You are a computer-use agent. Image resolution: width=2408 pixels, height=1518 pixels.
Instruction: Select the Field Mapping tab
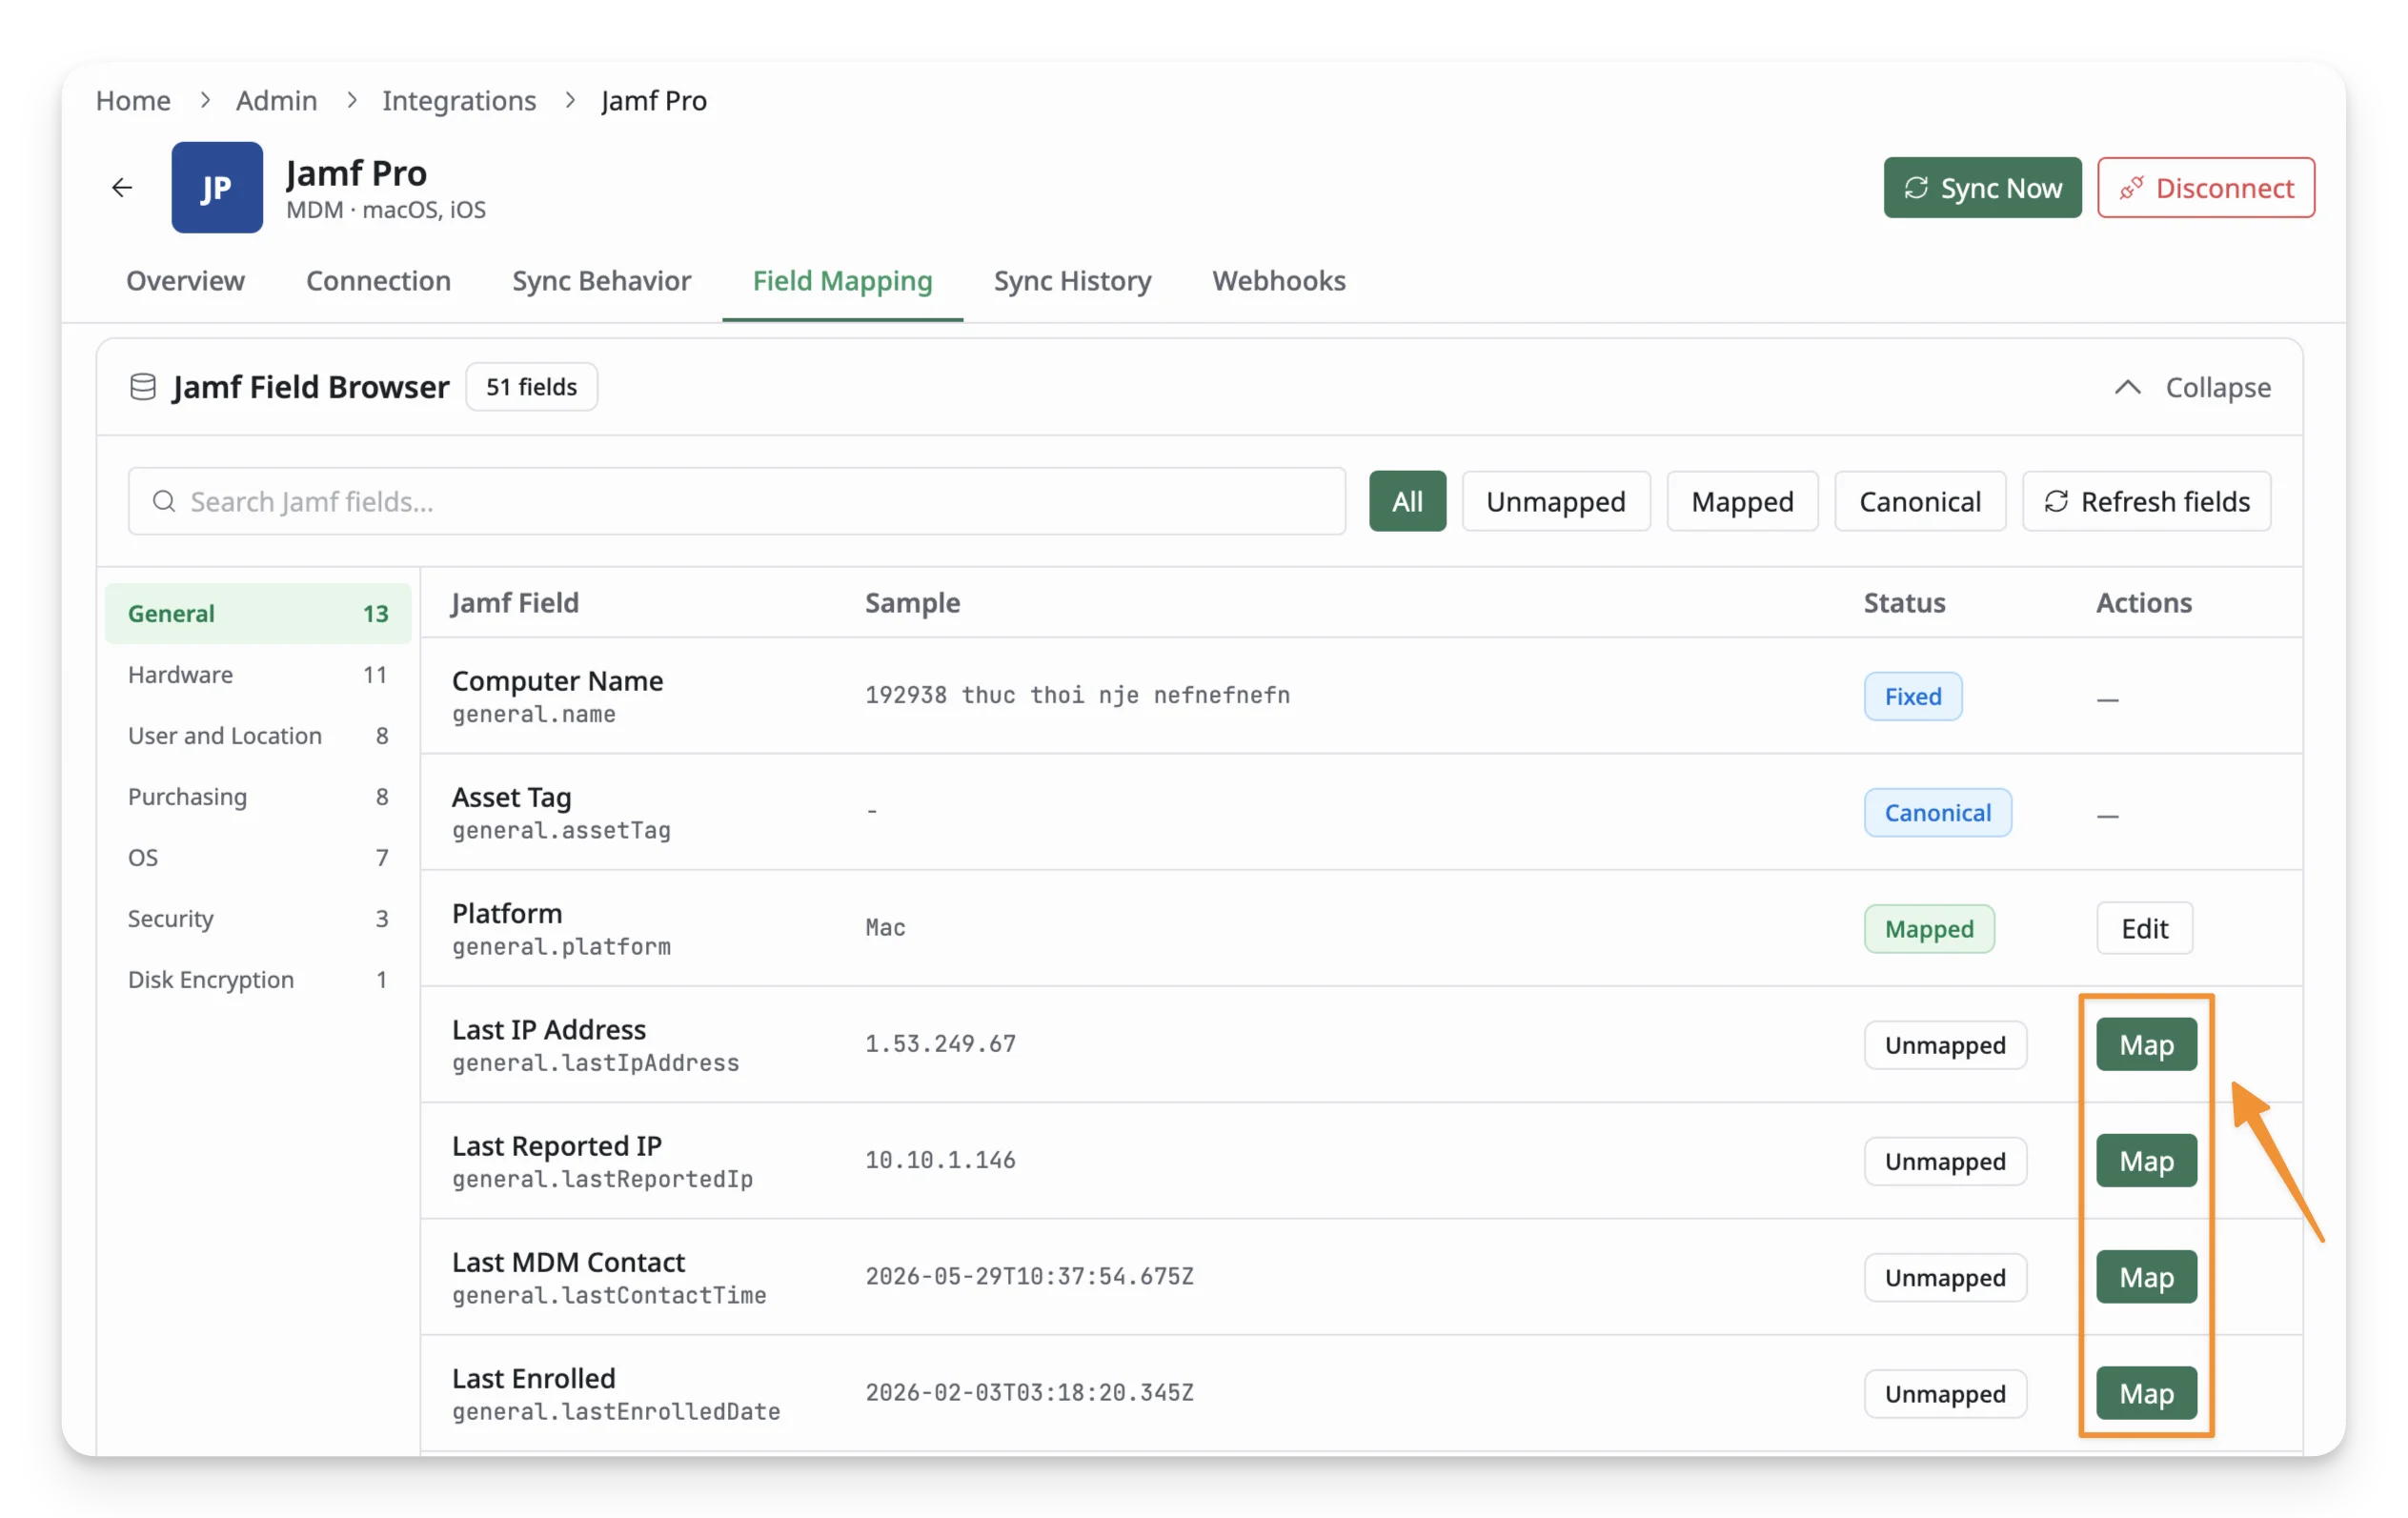click(842, 280)
